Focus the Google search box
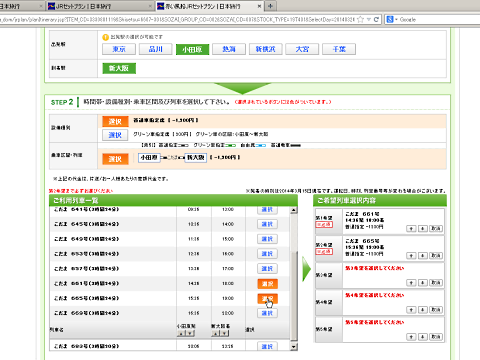The image size is (480, 360). tap(439, 20)
